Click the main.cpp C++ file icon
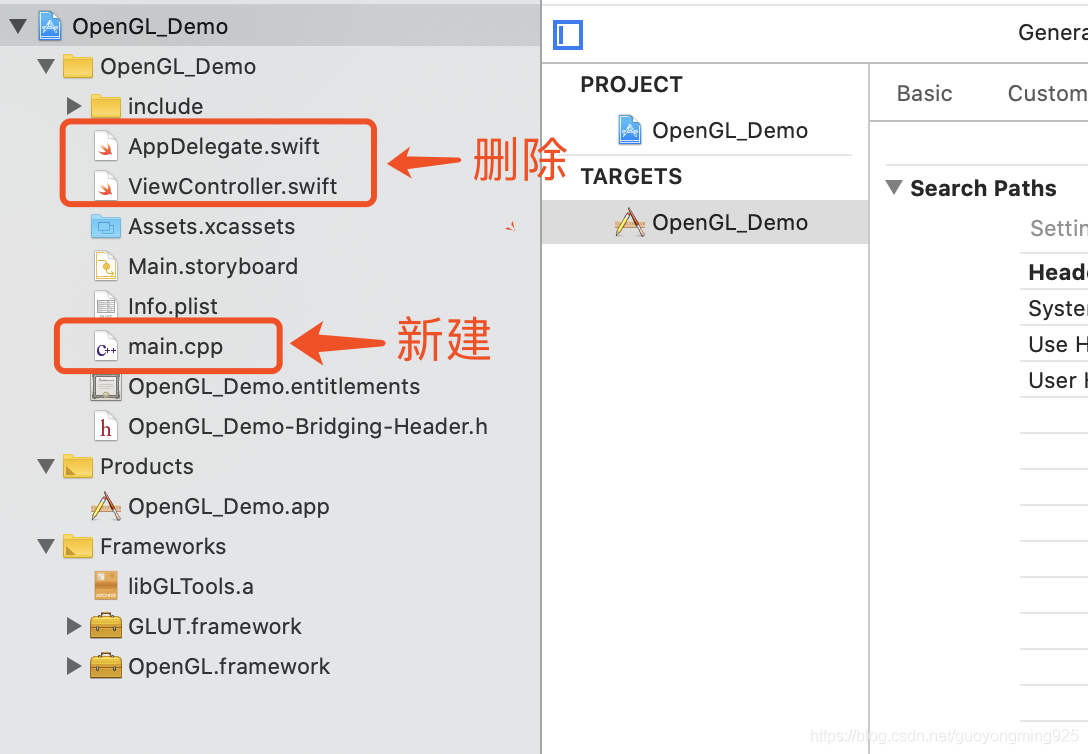 click(x=105, y=348)
